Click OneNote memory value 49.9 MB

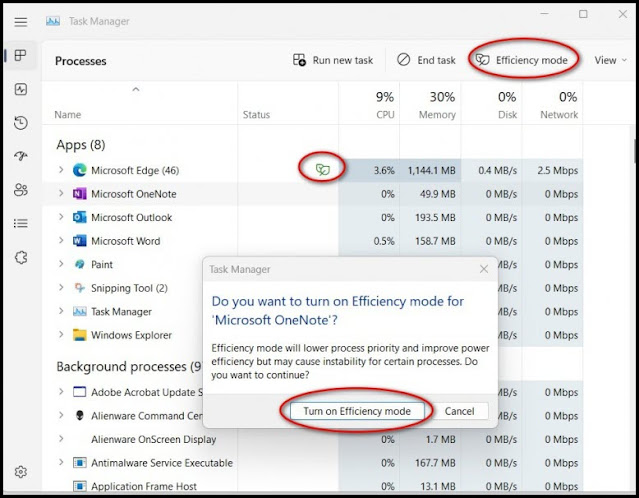coord(437,194)
